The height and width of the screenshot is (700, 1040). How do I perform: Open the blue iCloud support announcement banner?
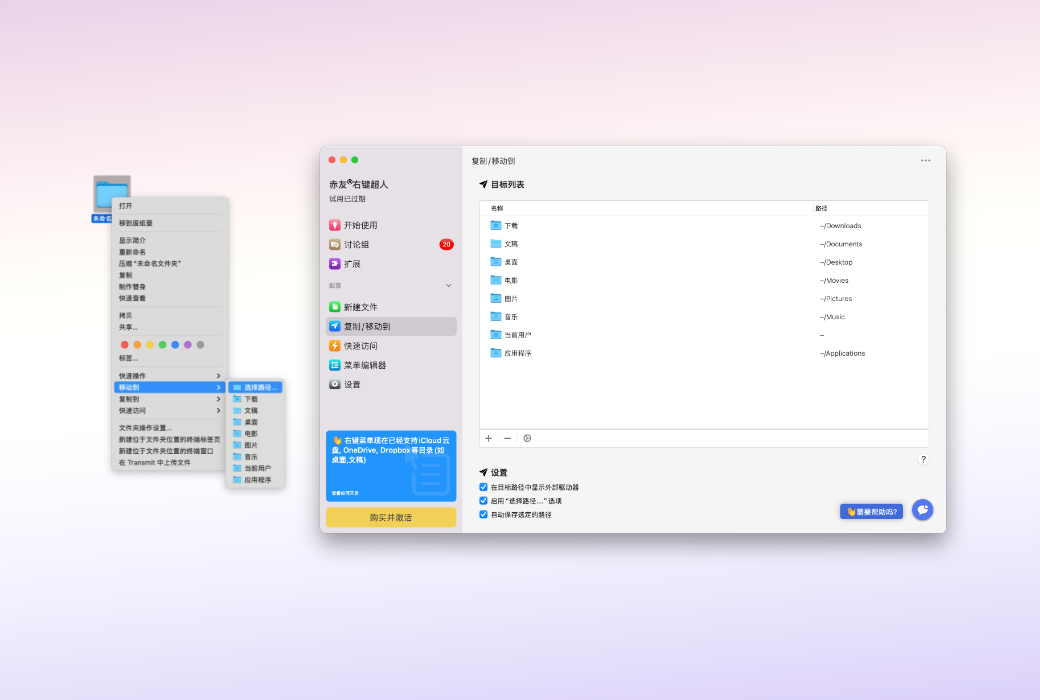pyautogui.click(x=391, y=466)
